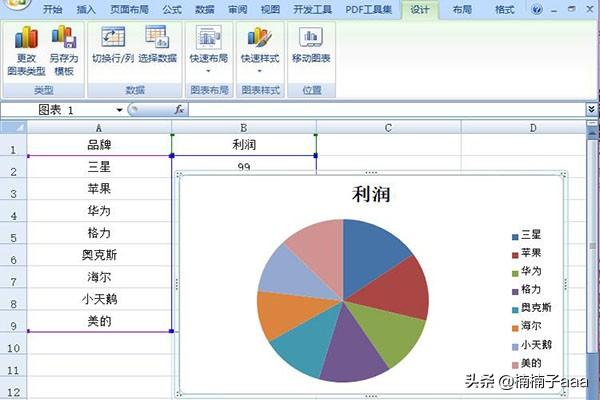Click cell containing 小天鹅
The image size is (600, 400).
tap(99, 299)
